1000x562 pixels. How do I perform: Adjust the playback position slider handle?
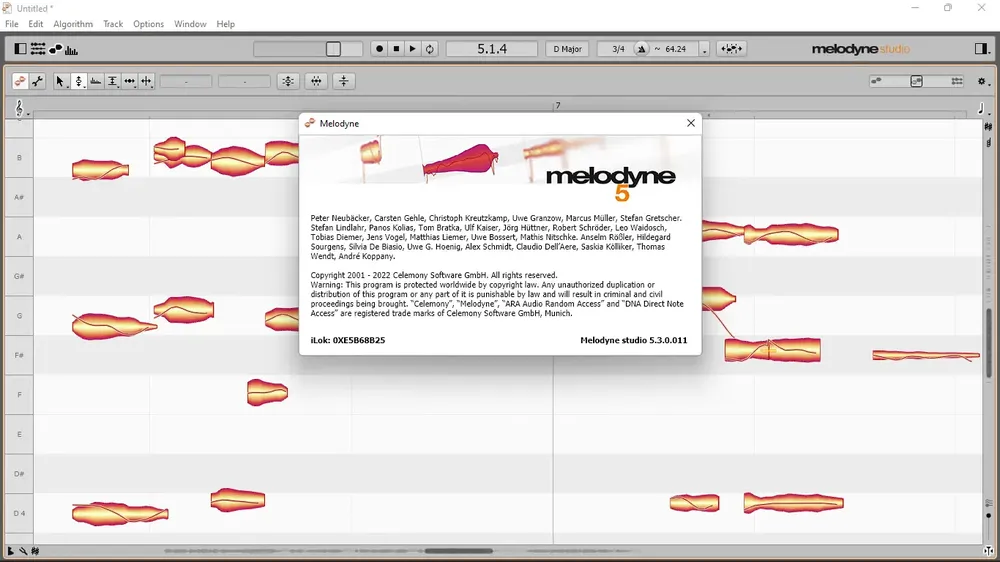[x=333, y=48]
